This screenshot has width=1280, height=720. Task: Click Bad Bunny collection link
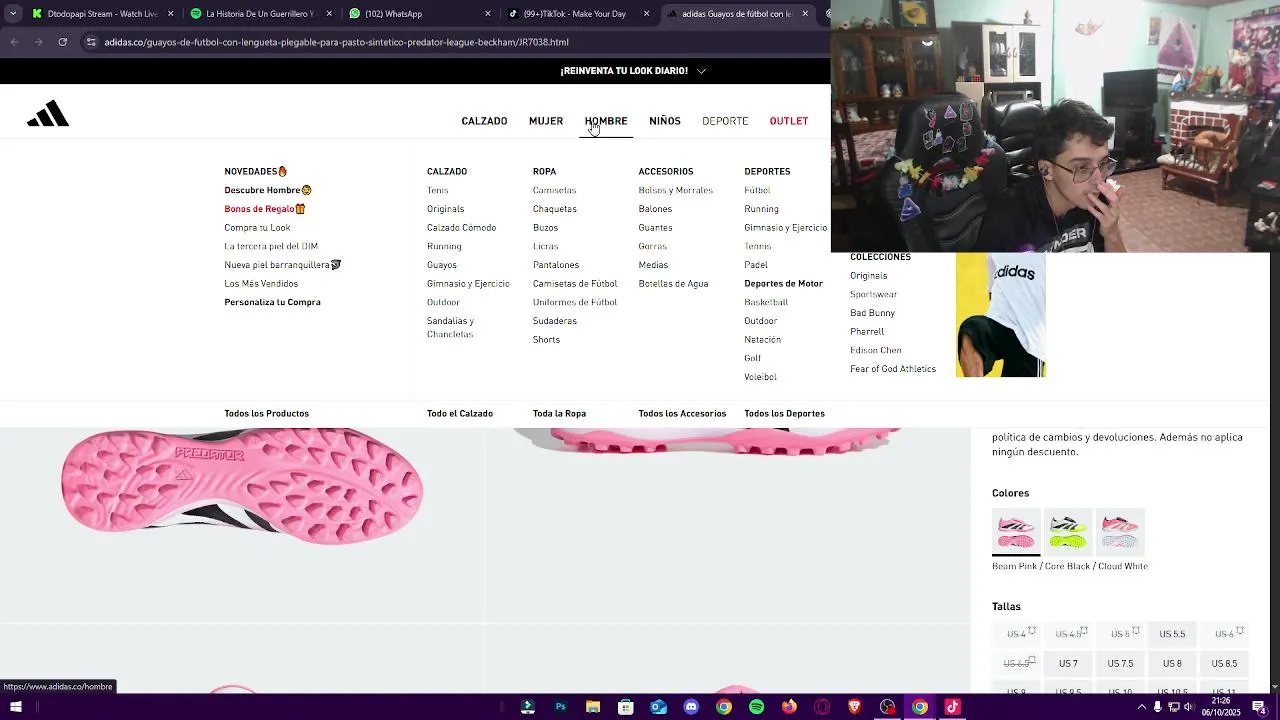(872, 313)
